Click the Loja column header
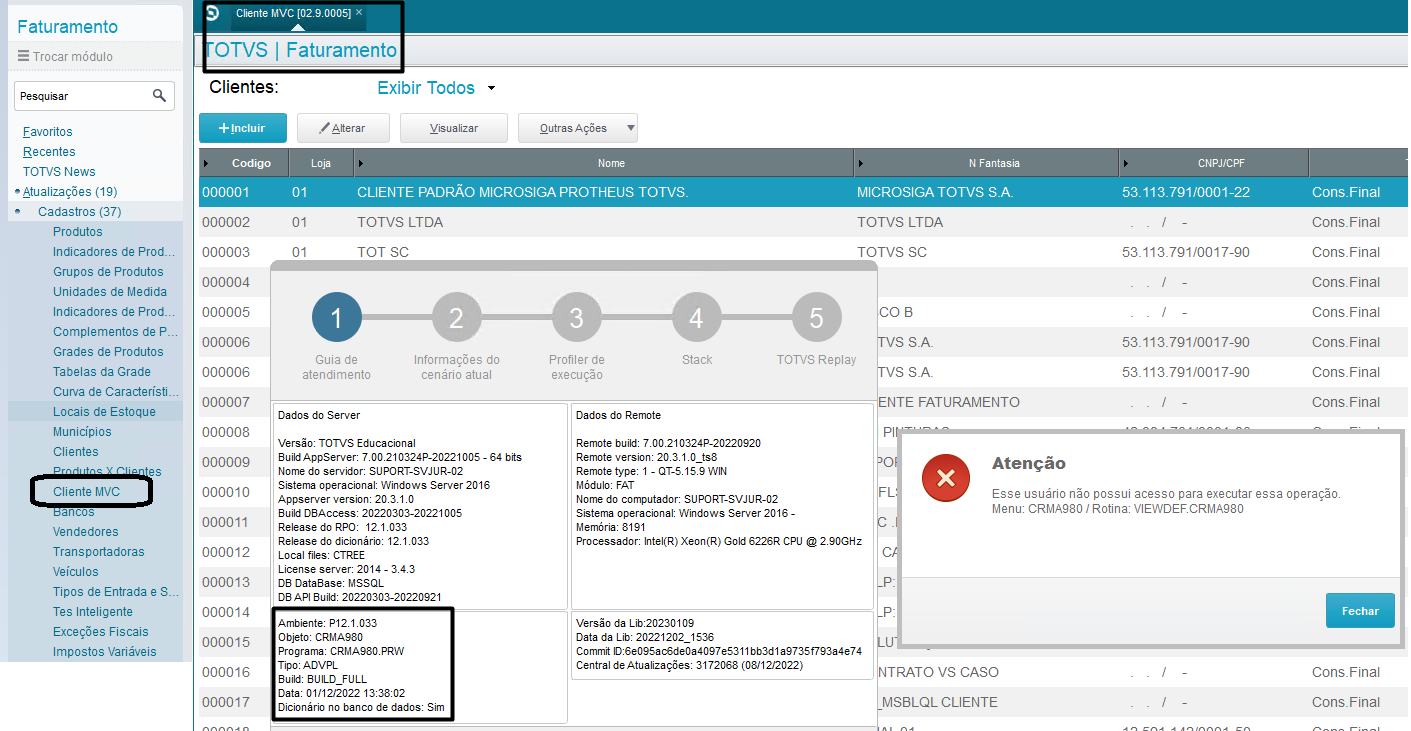1411x731 pixels. point(321,163)
